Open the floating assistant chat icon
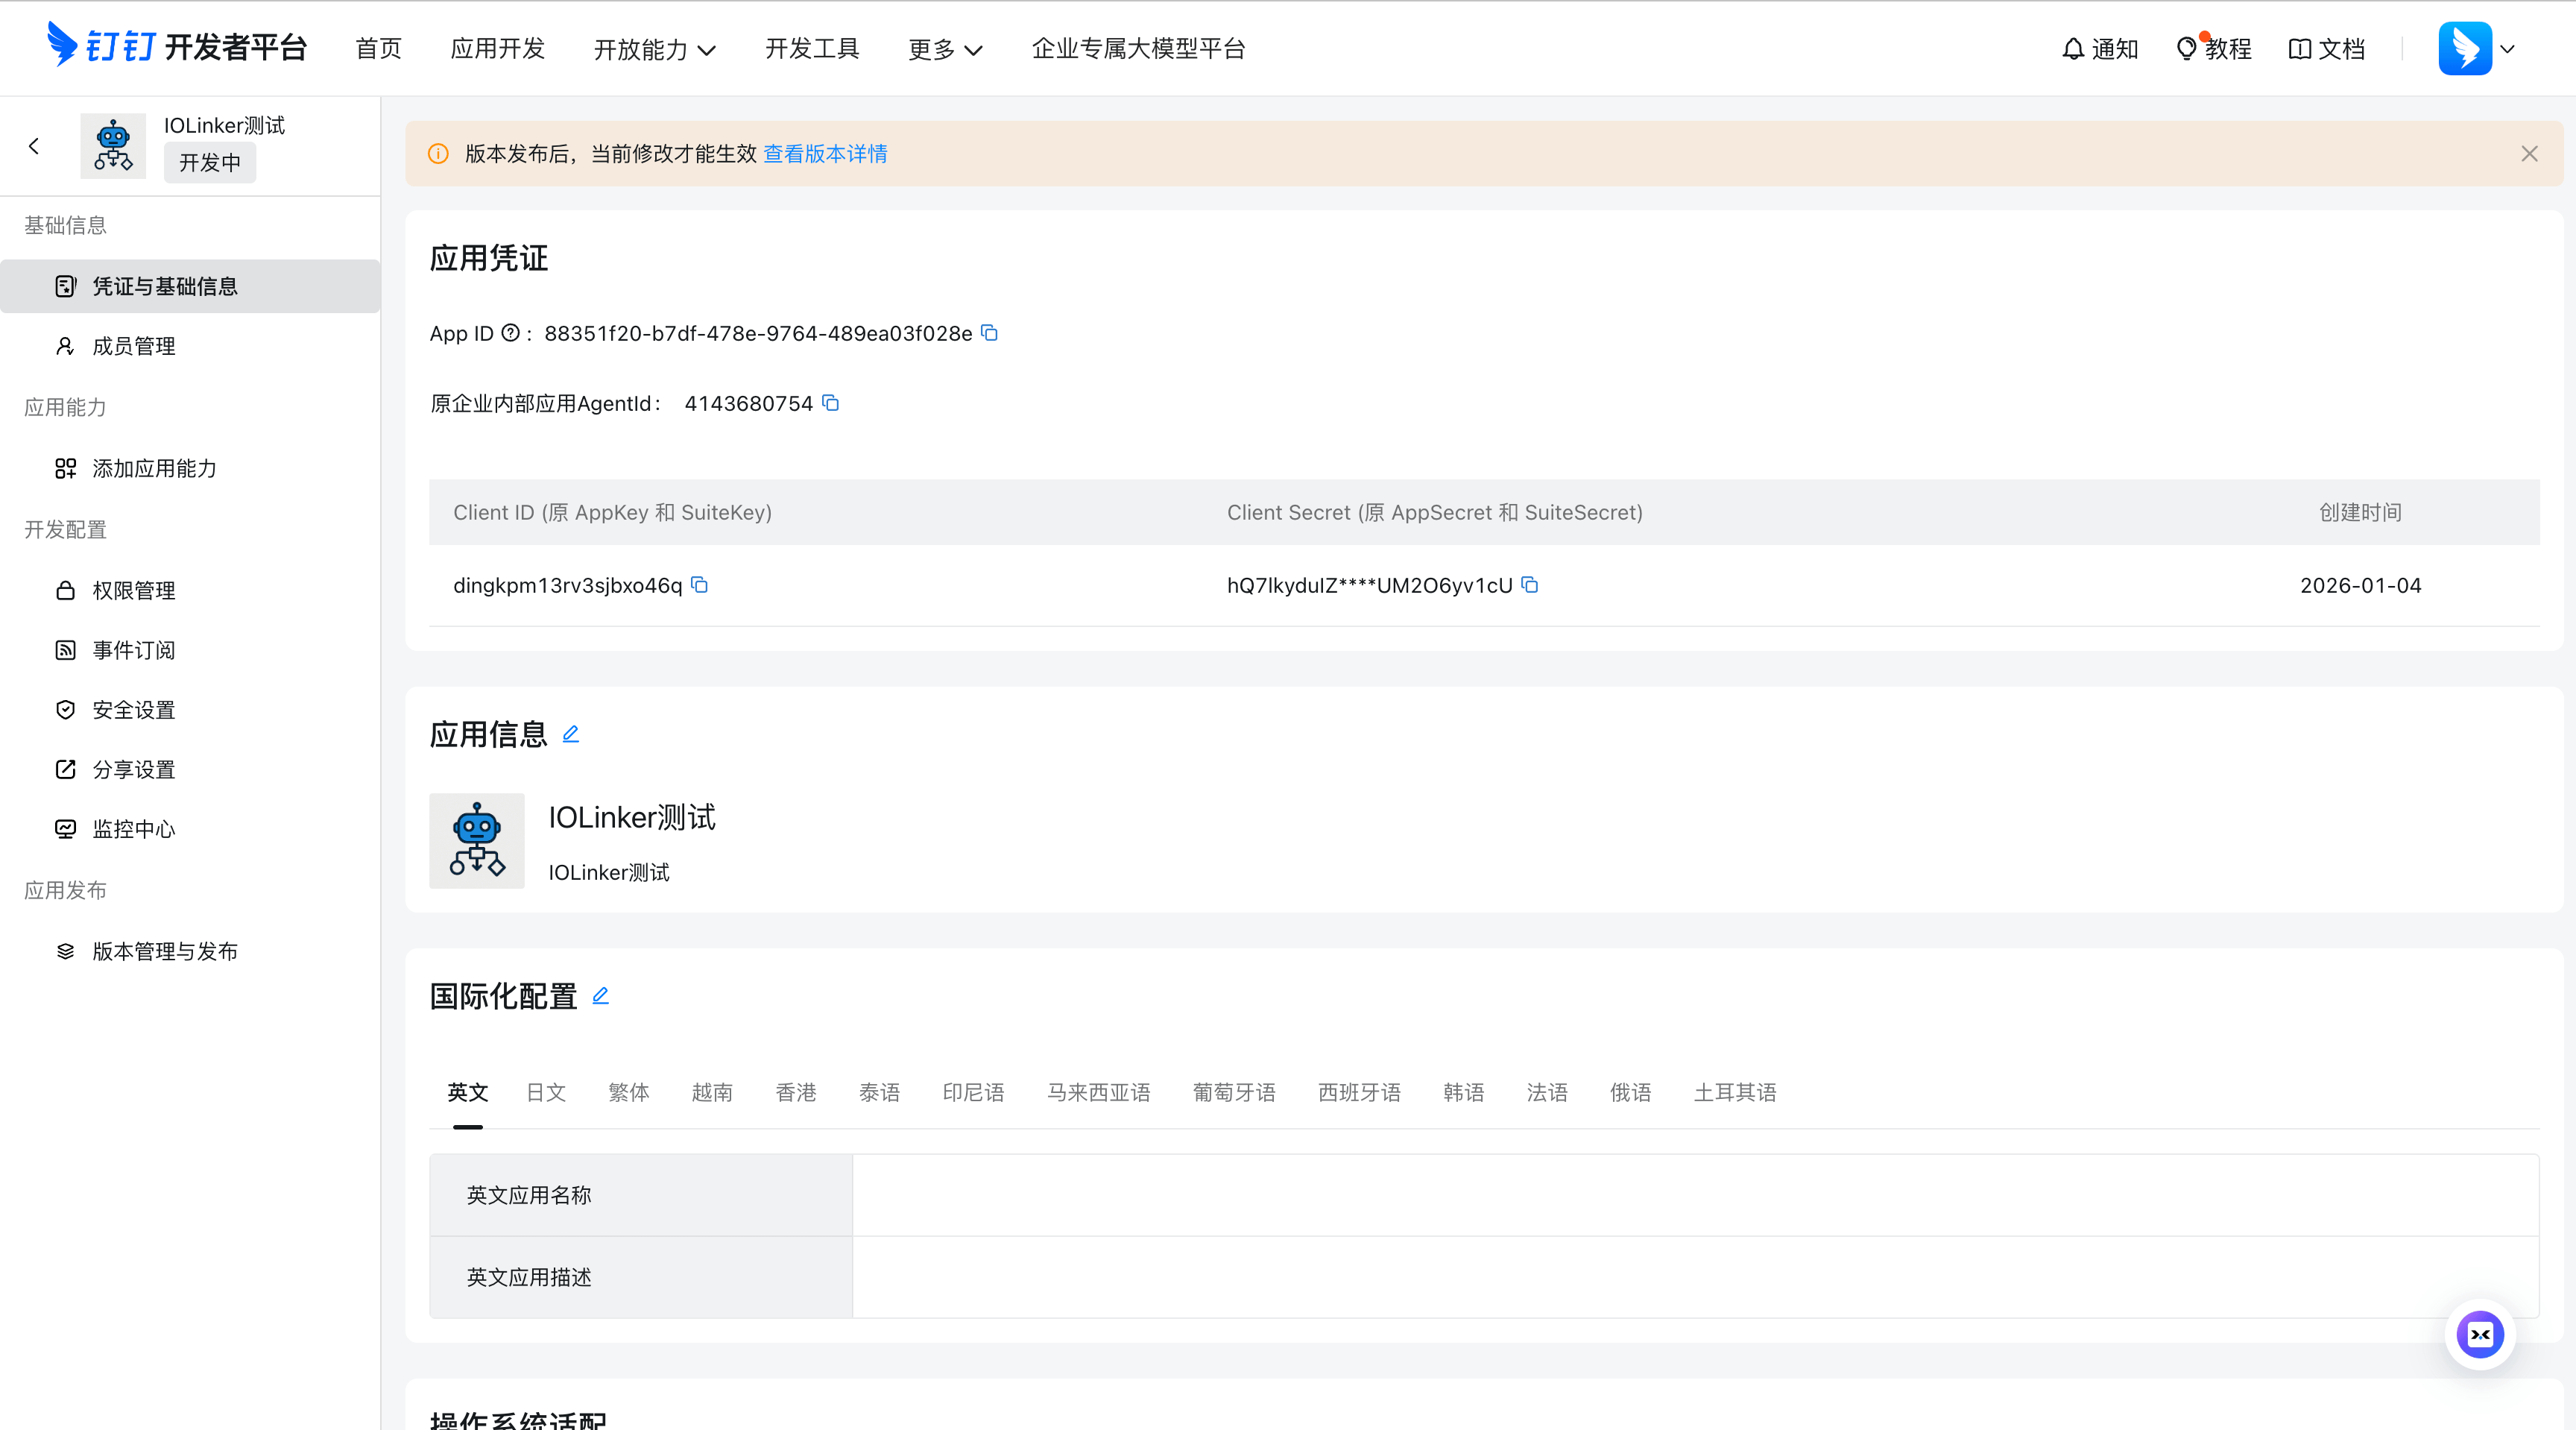2576x1430 pixels. pos(2480,1334)
